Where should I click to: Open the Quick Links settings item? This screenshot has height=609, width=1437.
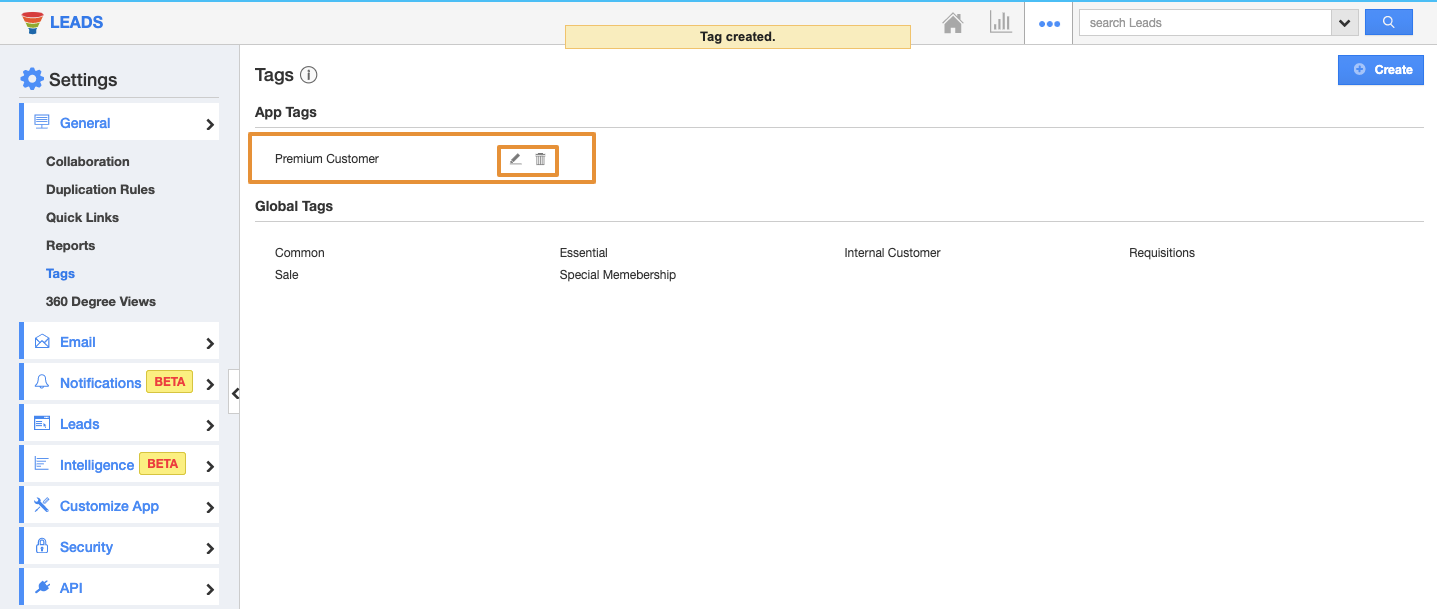pos(82,217)
